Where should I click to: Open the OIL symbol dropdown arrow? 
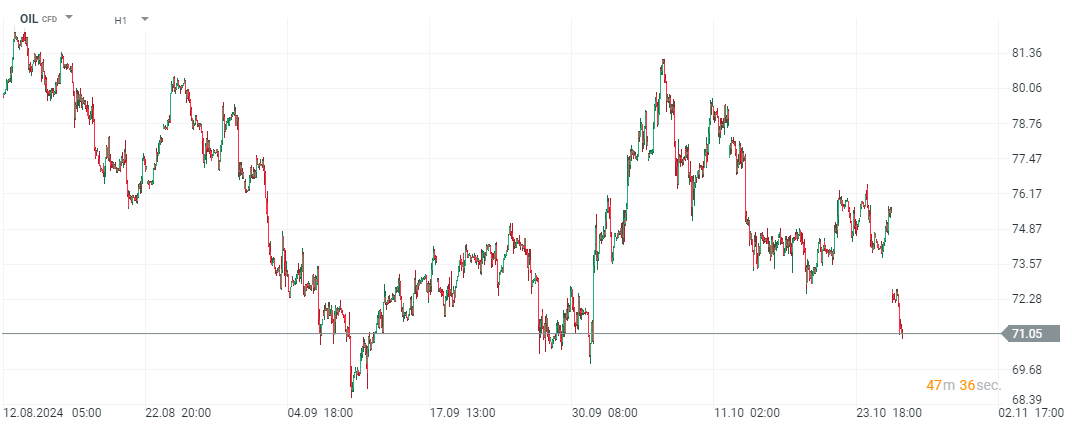pos(69,18)
